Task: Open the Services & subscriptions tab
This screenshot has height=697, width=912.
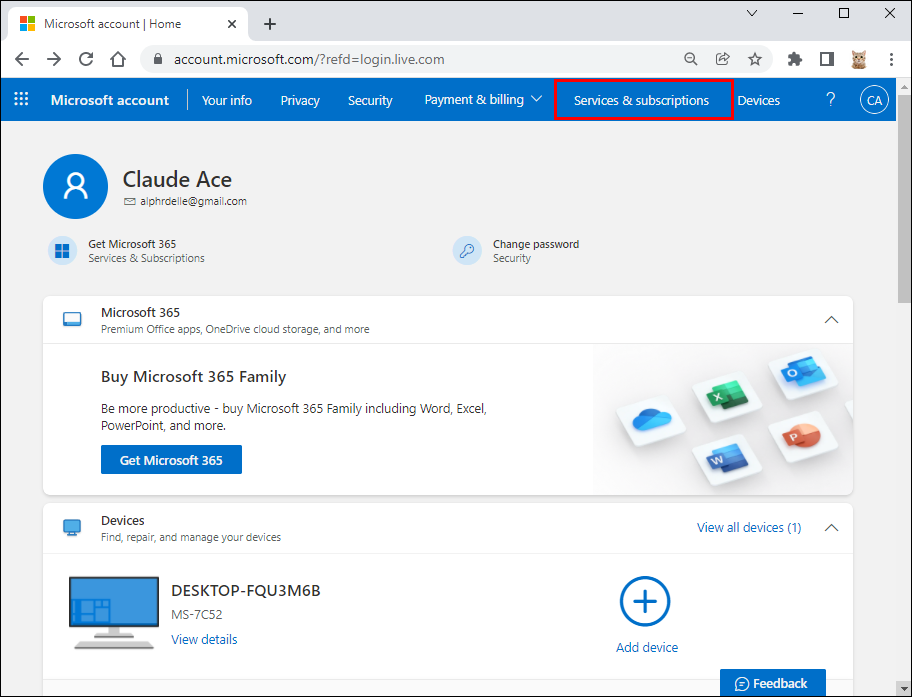Action: point(641,100)
